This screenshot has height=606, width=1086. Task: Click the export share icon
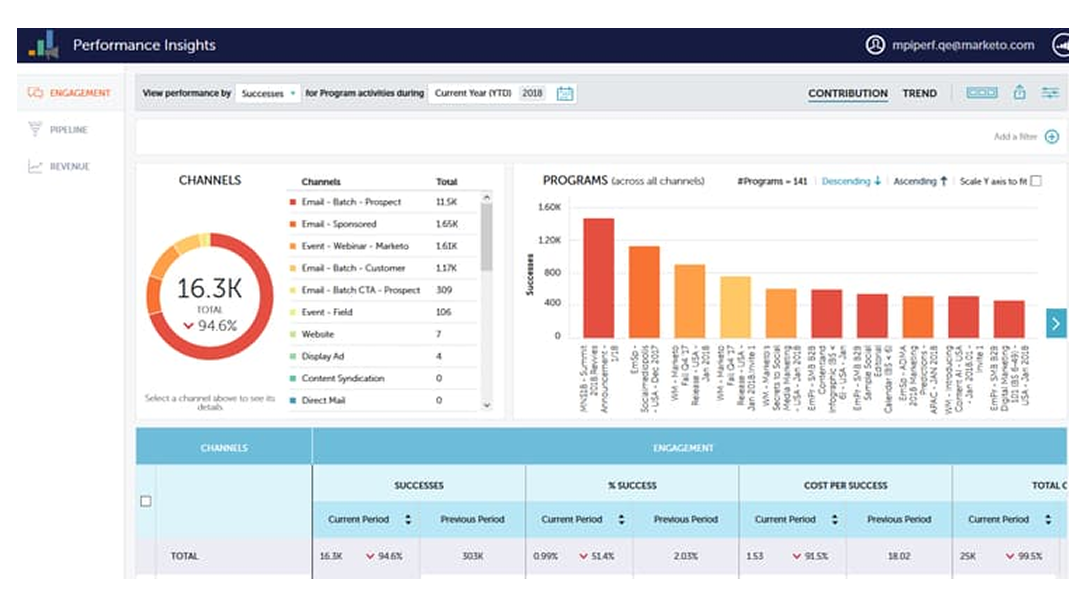tap(1019, 92)
